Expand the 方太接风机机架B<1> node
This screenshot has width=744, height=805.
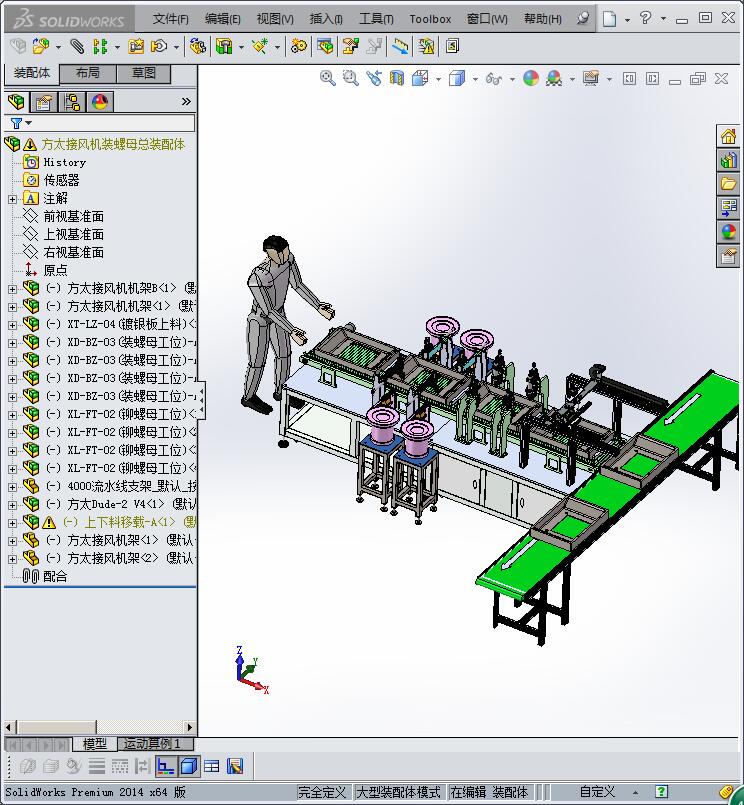click(x=12, y=289)
